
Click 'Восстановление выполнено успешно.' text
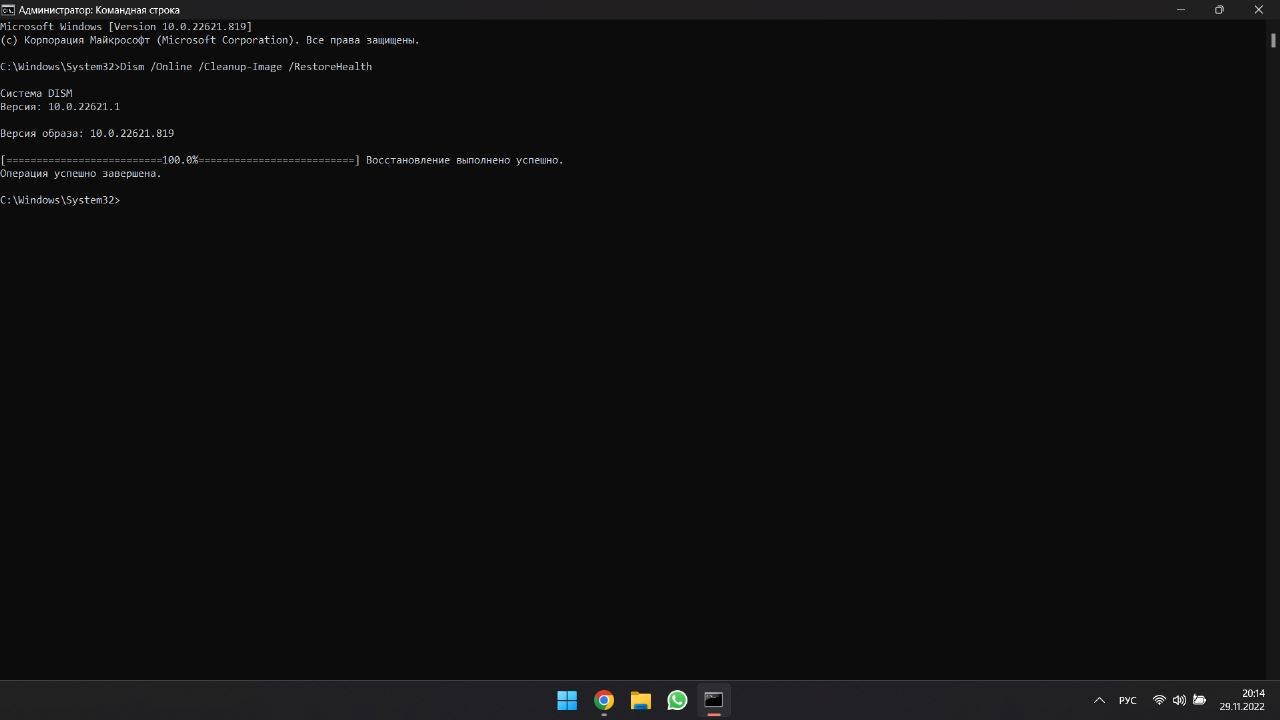[465, 160]
